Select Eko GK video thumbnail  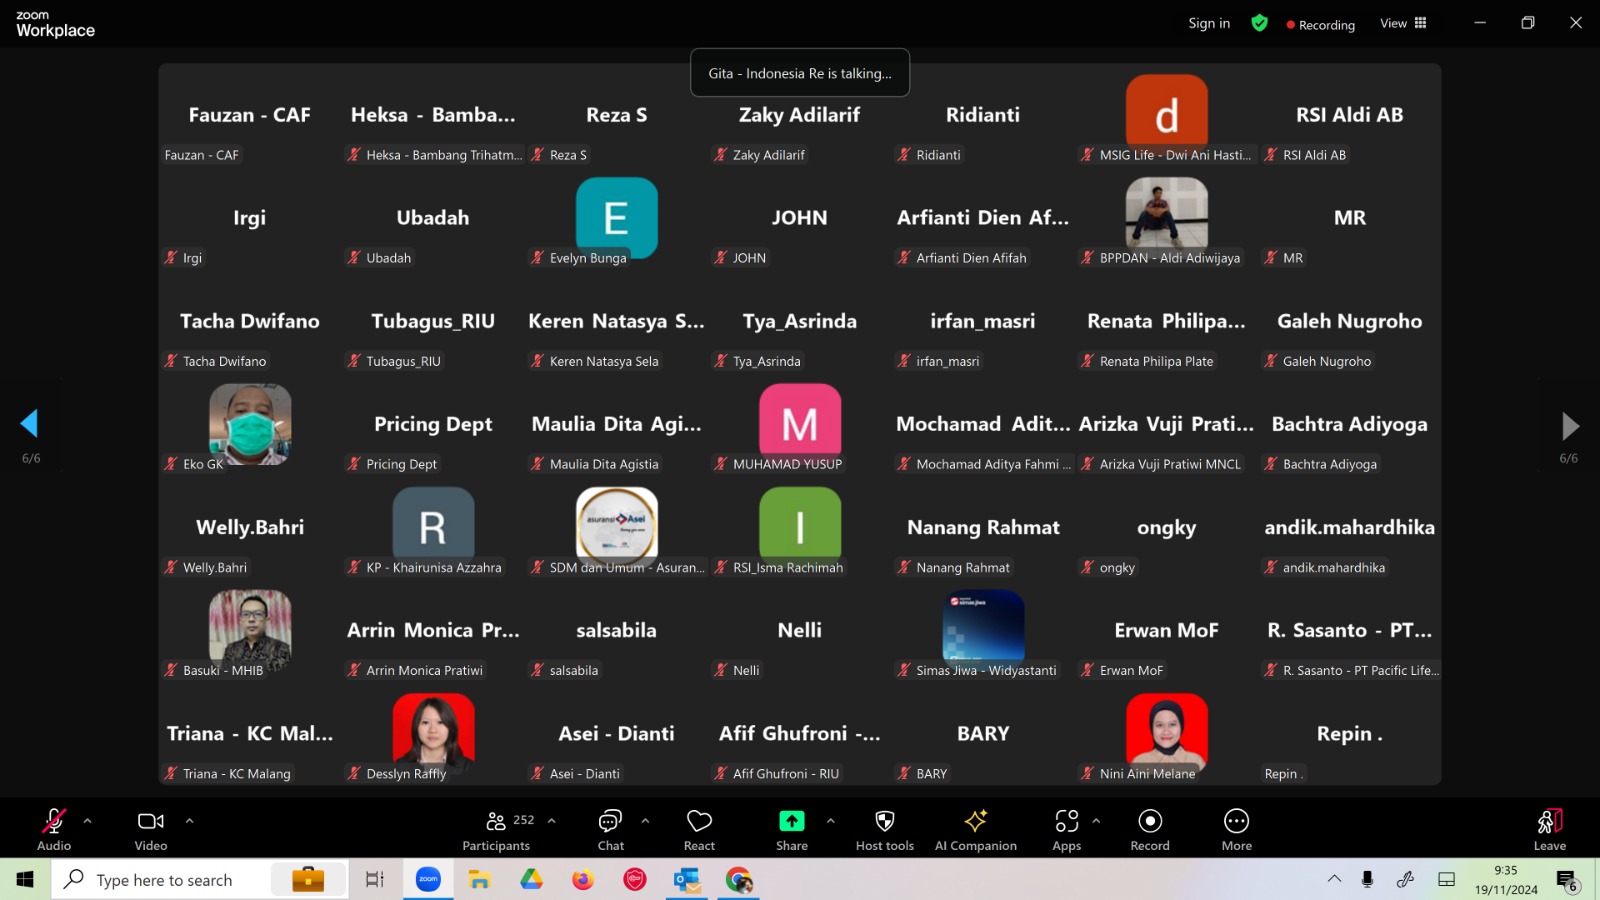(250, 424)
